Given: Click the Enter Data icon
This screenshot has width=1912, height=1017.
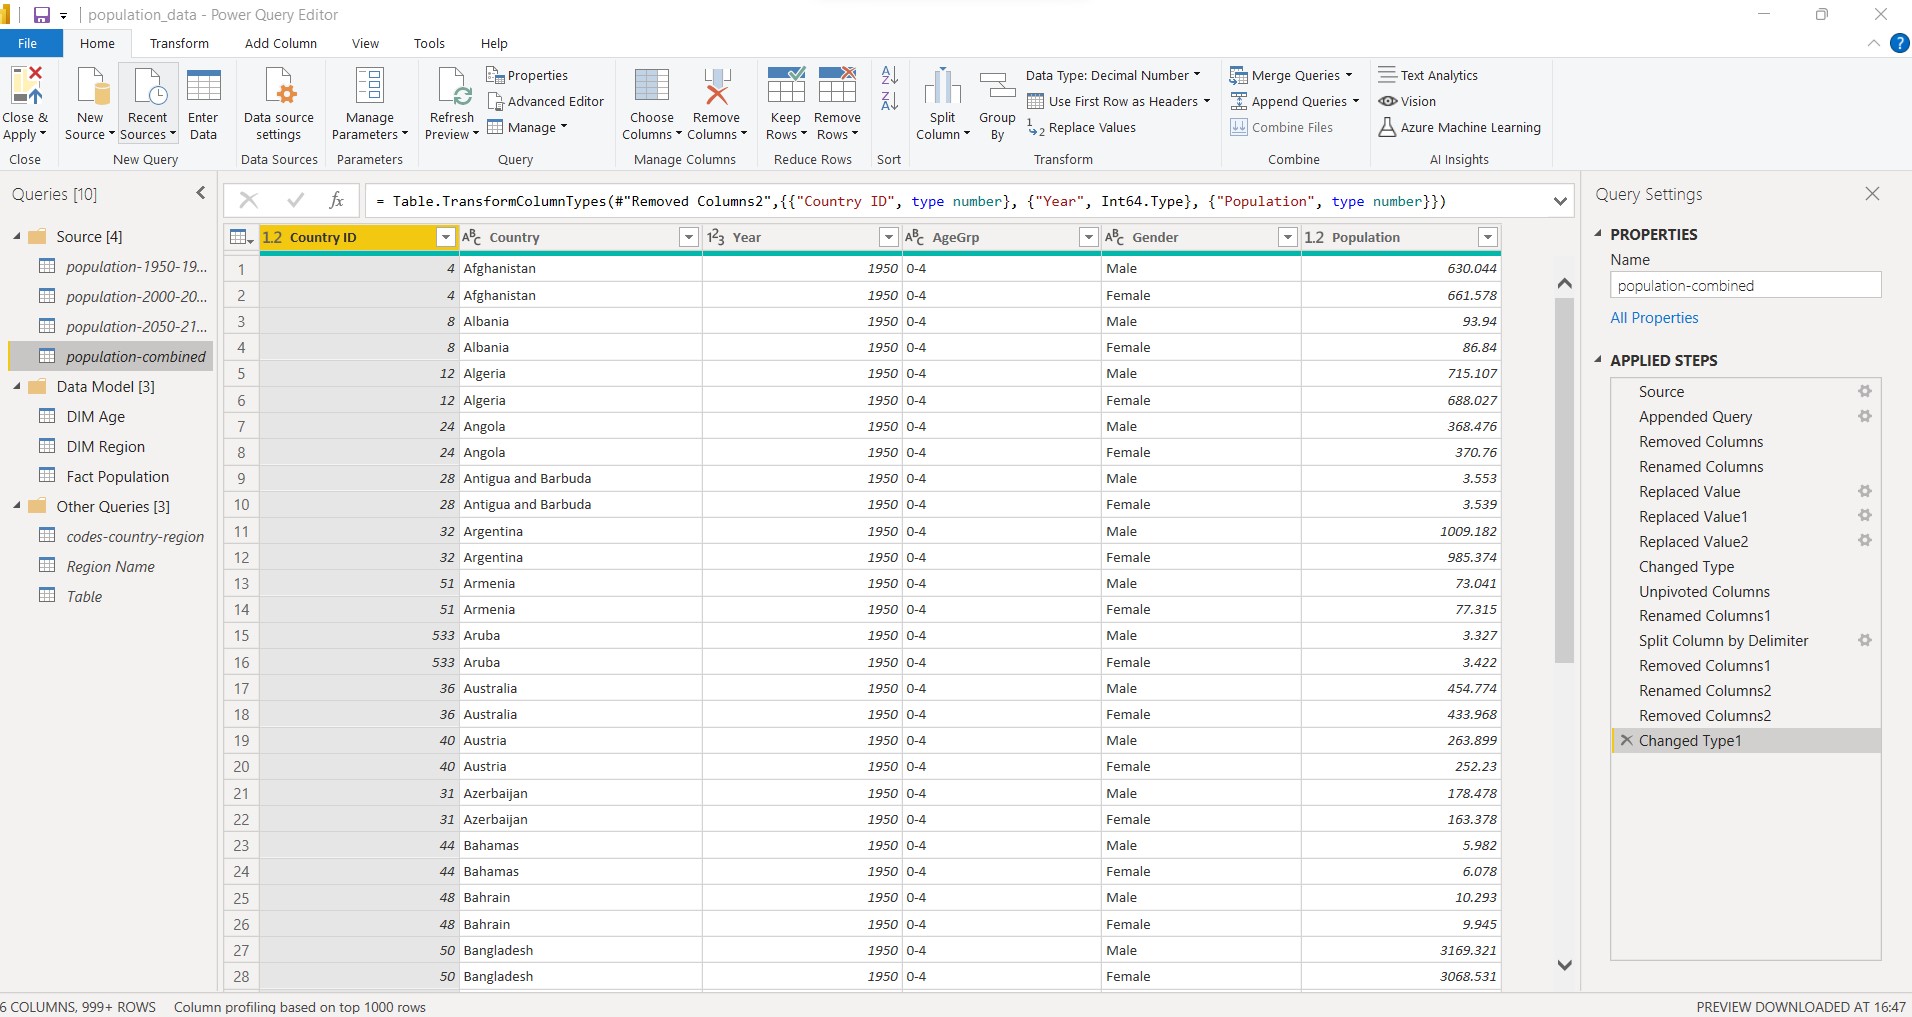Looking at the screenshot, I should [x=203, y=86].
